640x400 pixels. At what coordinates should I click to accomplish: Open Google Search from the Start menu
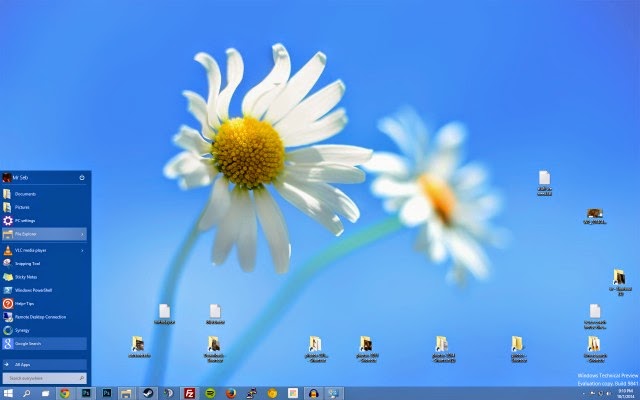(x=44, y=344)
